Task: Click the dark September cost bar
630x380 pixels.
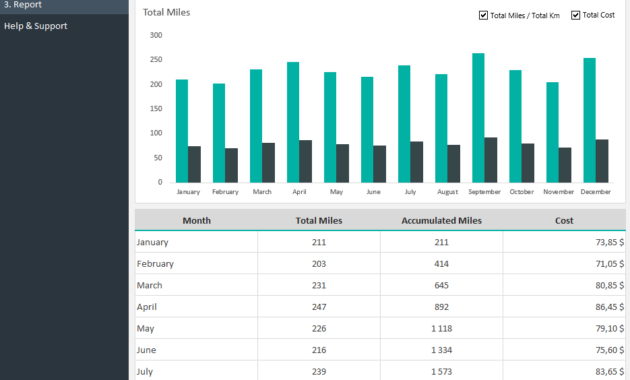Action: click(x=491, y=160)
